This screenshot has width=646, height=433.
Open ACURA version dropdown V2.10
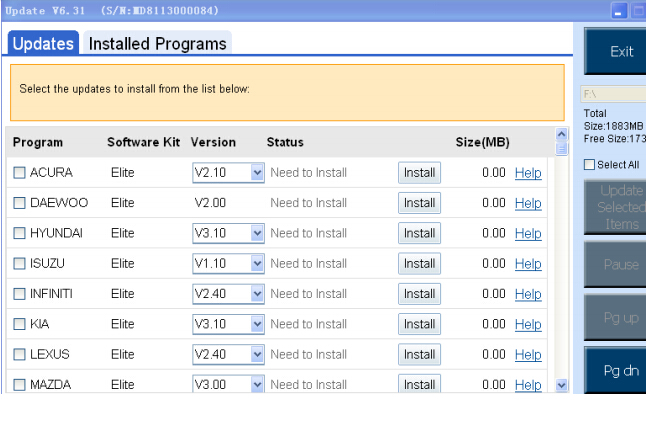[x=228, y=172]
